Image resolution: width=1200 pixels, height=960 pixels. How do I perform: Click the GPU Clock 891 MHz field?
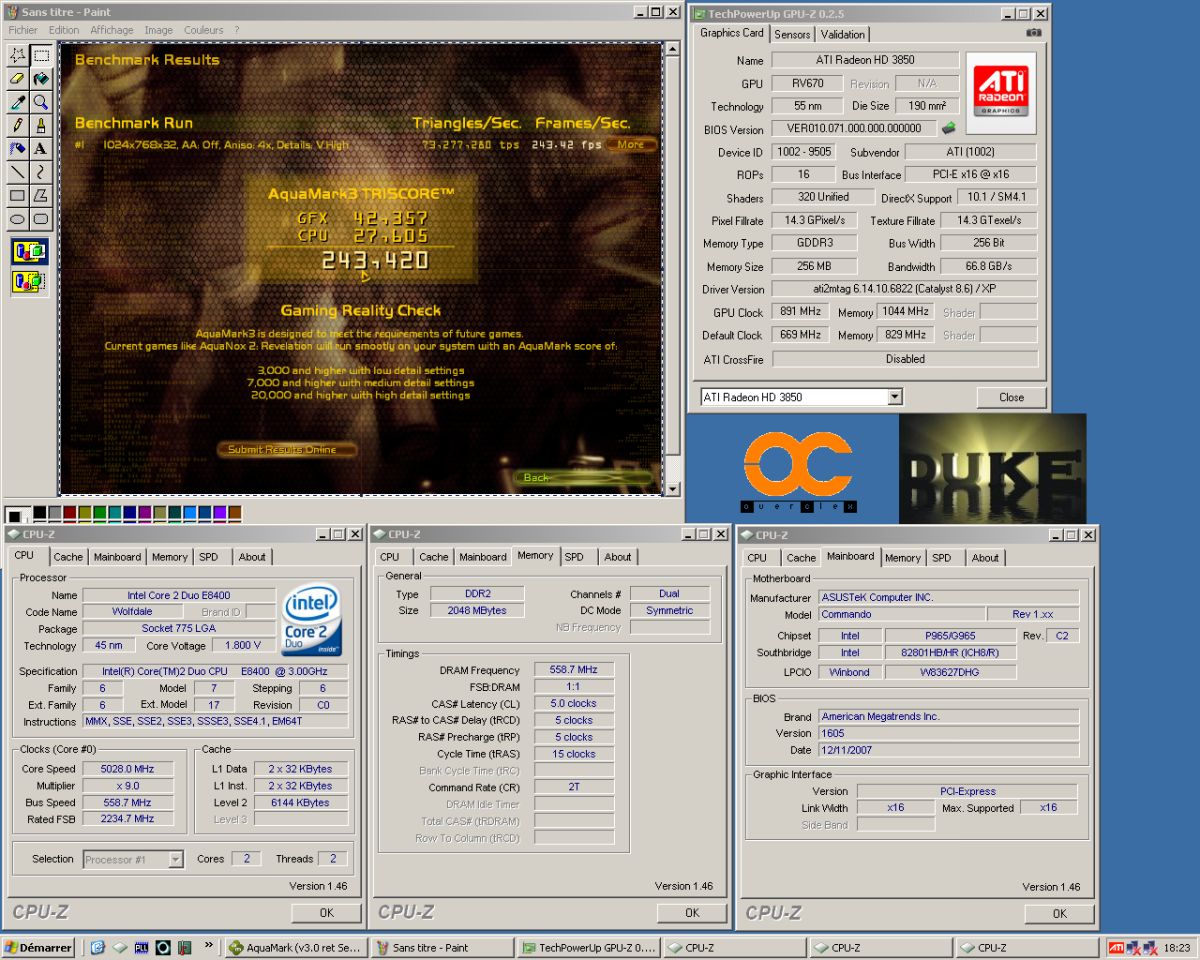(x=798, y=312)
